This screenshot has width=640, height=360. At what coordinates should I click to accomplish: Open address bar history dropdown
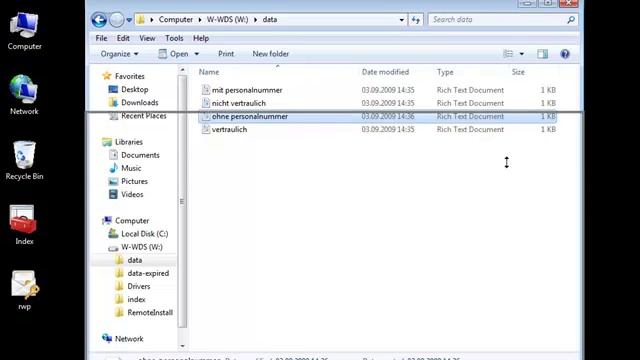tap(402, 20)
